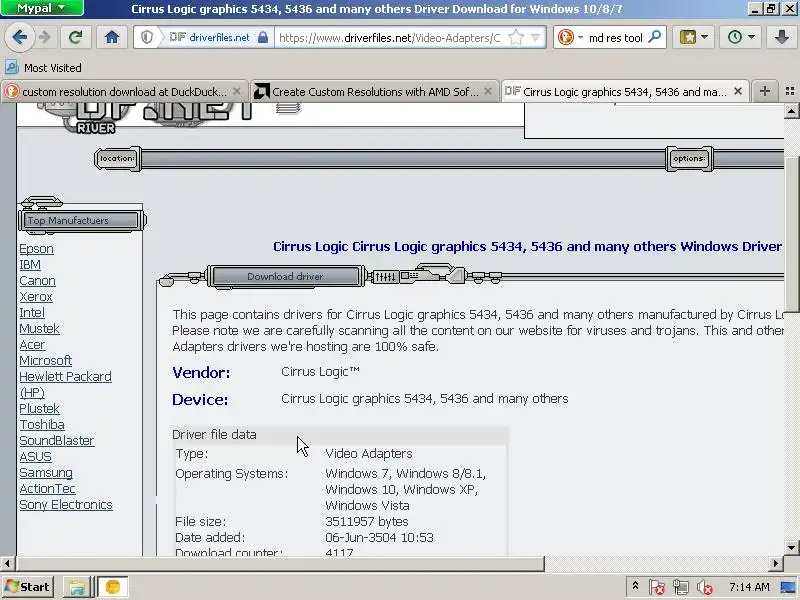The image size is (800, 600).
Task: Click the horizontal scrollbar left arrow
Action: [x=7, y=563]
